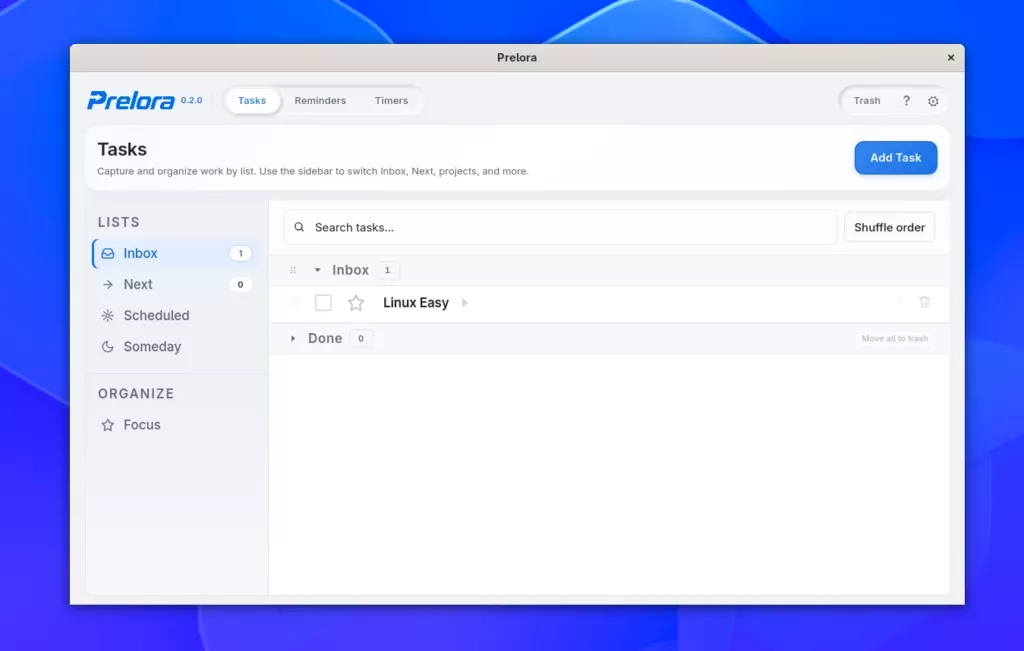Select the Inbox list in the sidebar
Viewport: 1024px width, 651px height.
pos(175,253)
